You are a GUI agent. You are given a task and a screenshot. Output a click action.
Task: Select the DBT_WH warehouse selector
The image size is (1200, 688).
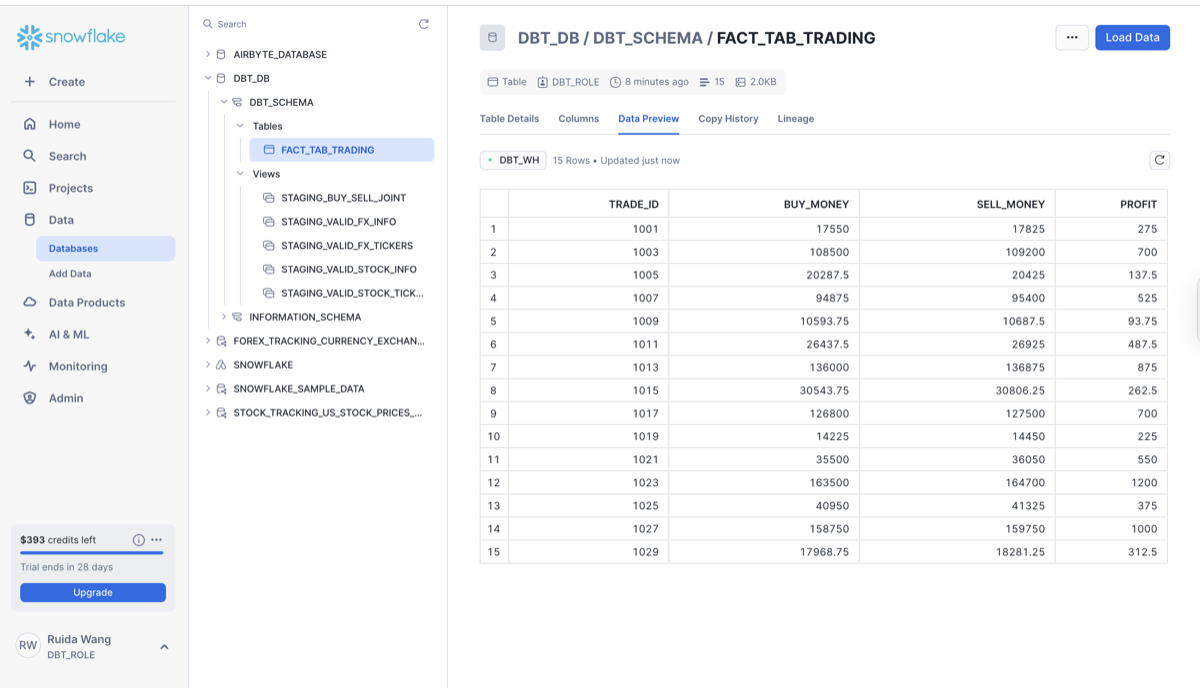[513, 160]
